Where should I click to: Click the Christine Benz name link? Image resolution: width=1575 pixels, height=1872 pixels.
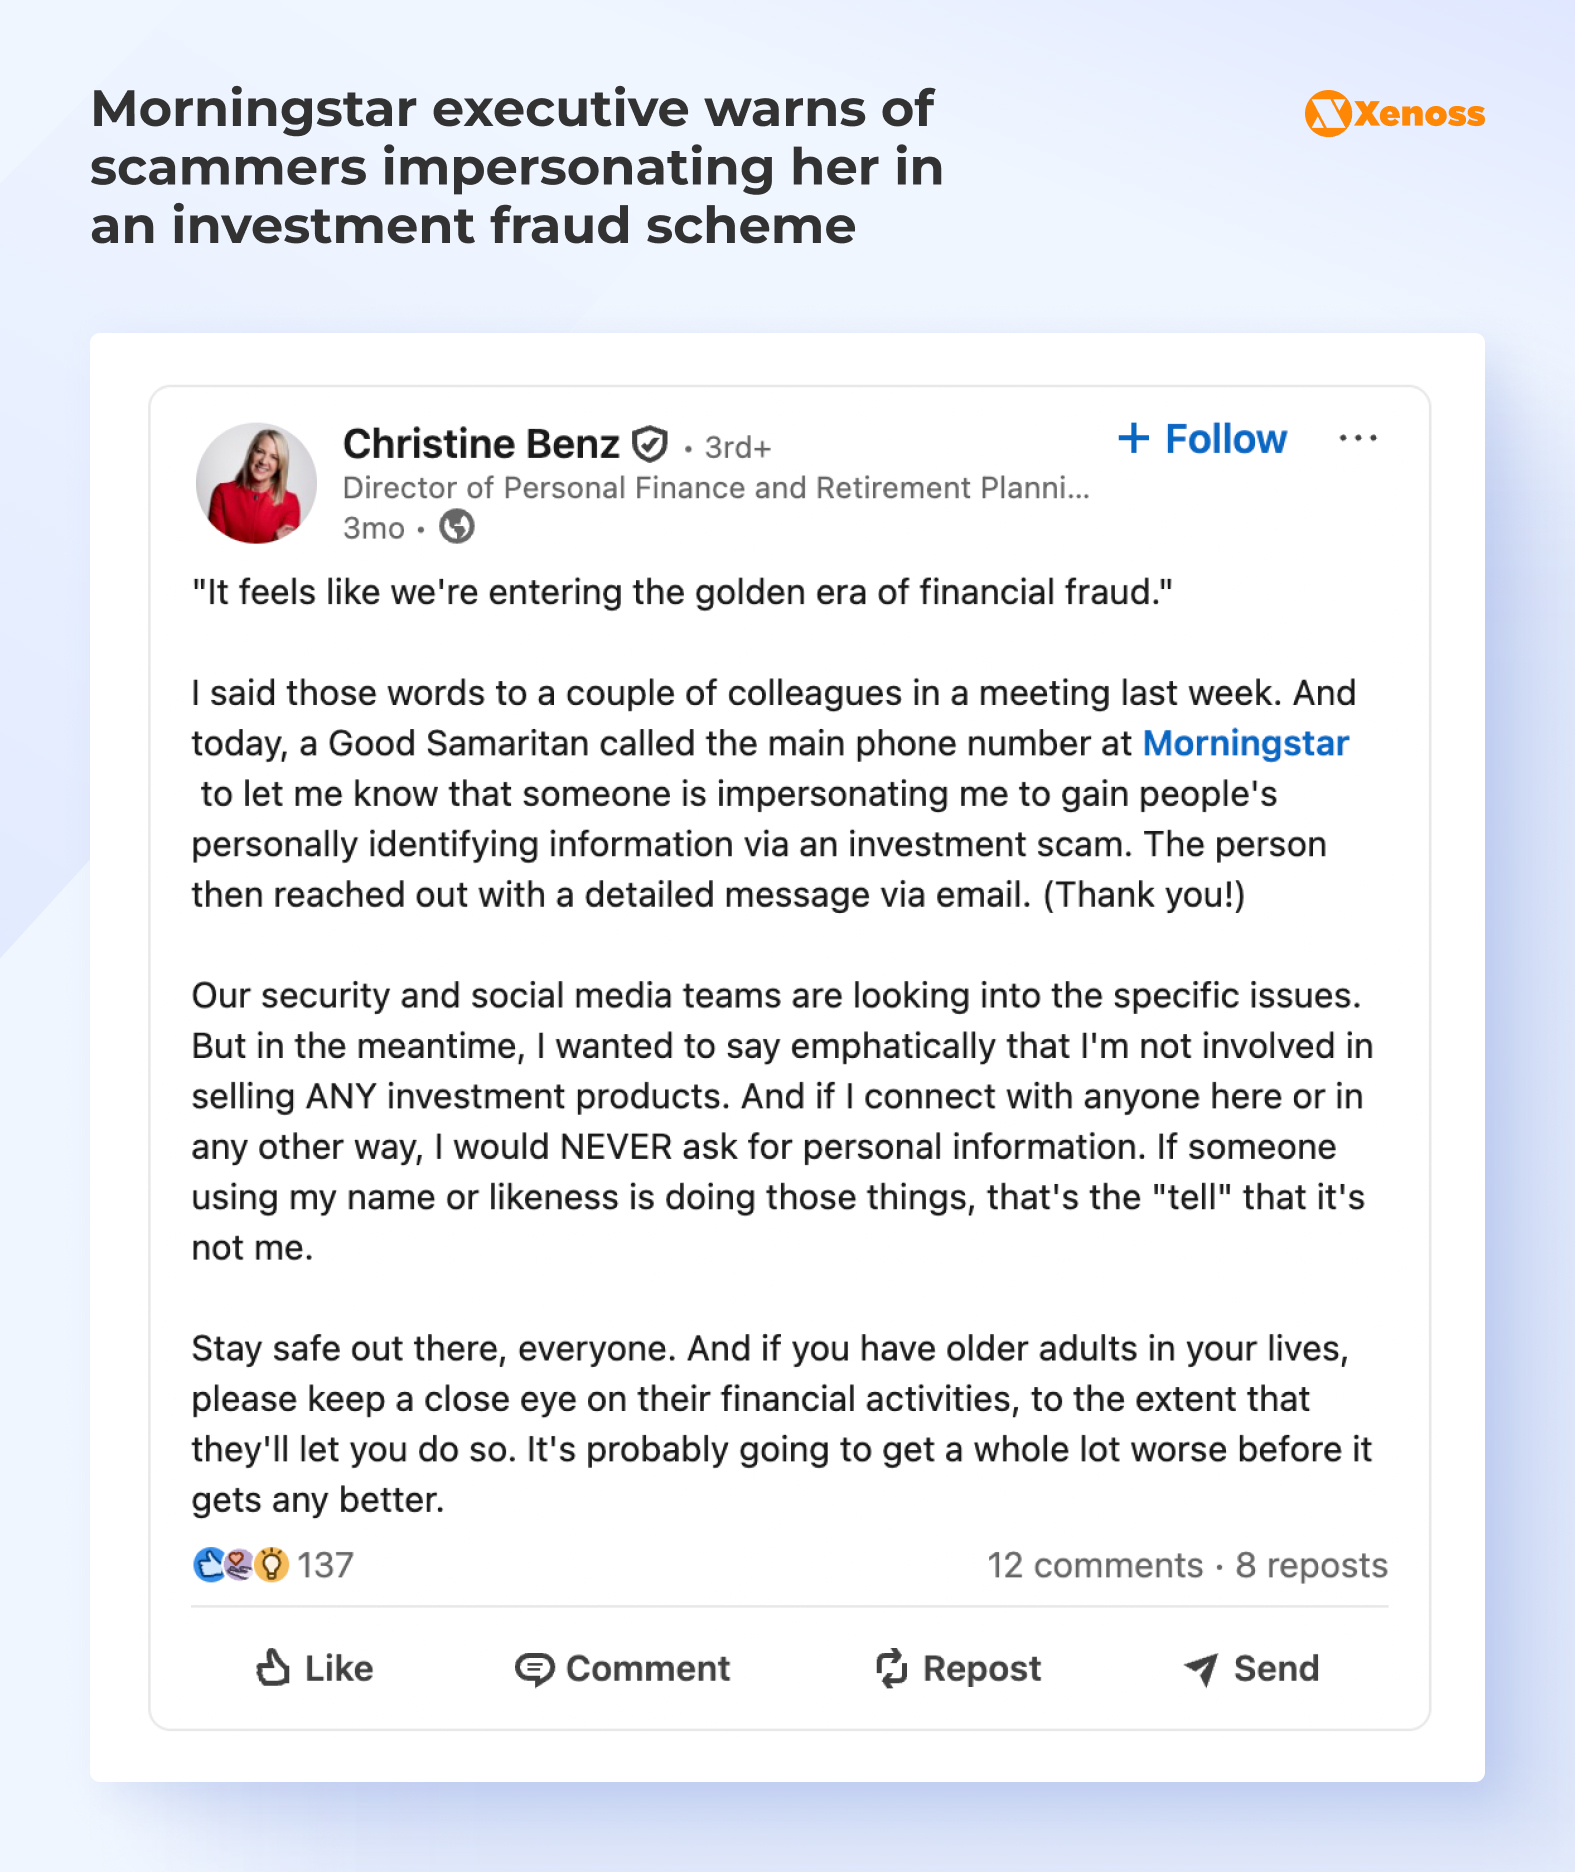(481, 443)
